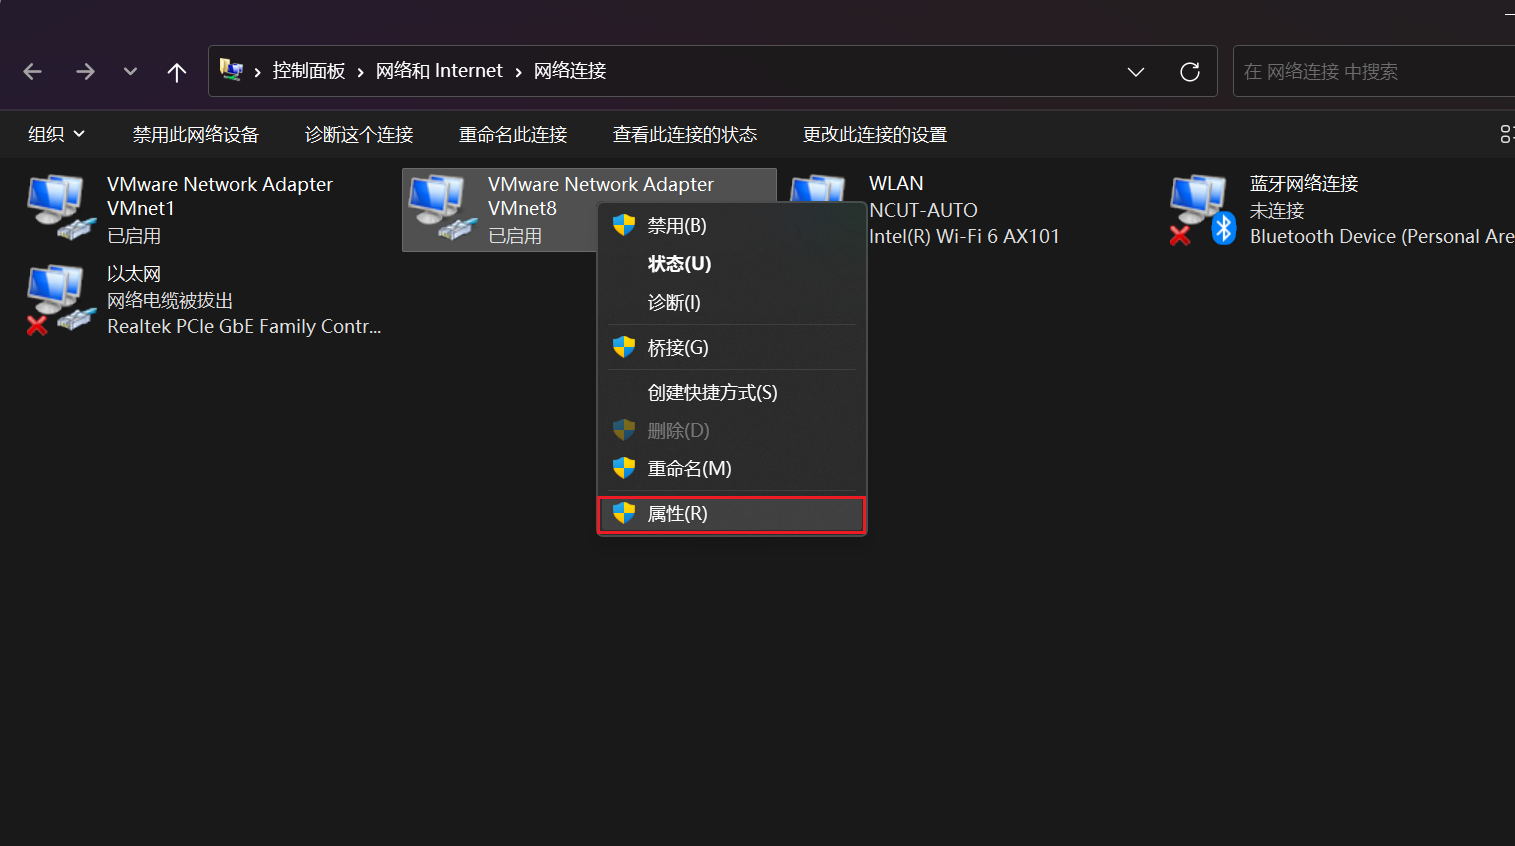The width and height of the screenshot is (1515, 846).
Task: Click the shield icon beside 属性(R)
Action: click(624, 513)
